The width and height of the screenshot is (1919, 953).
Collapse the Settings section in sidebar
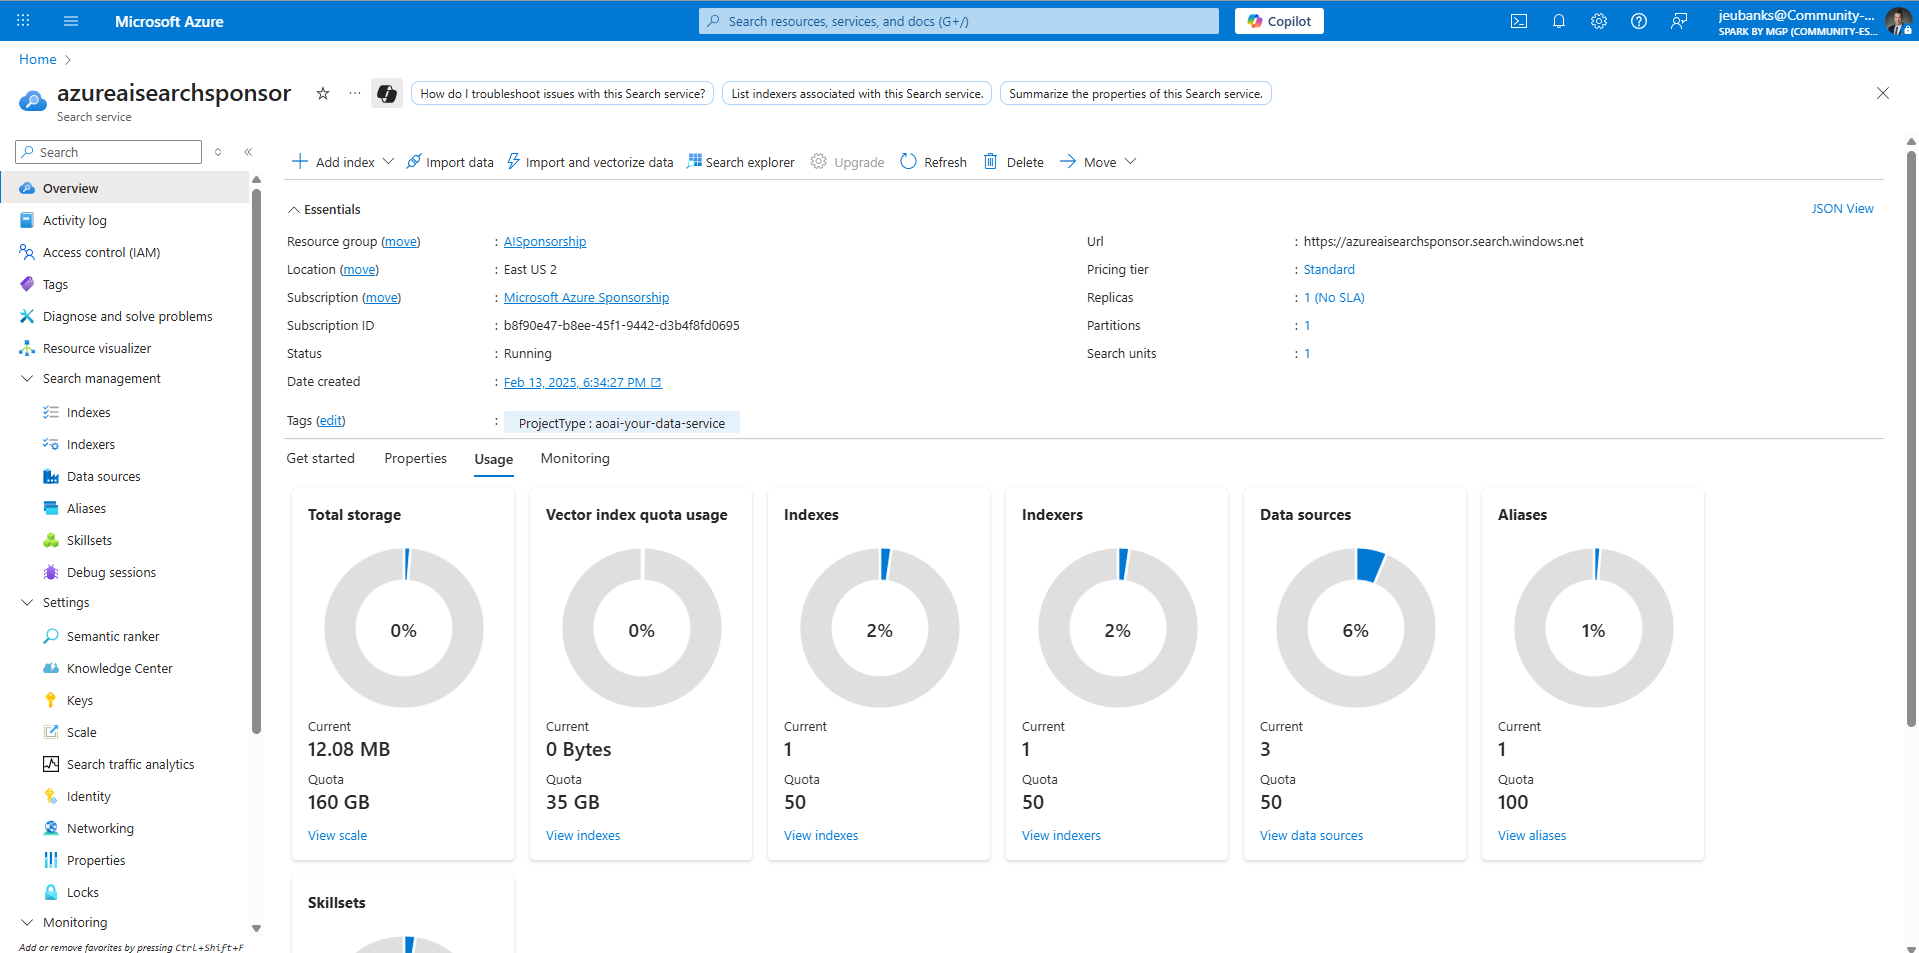click(27, 602)
